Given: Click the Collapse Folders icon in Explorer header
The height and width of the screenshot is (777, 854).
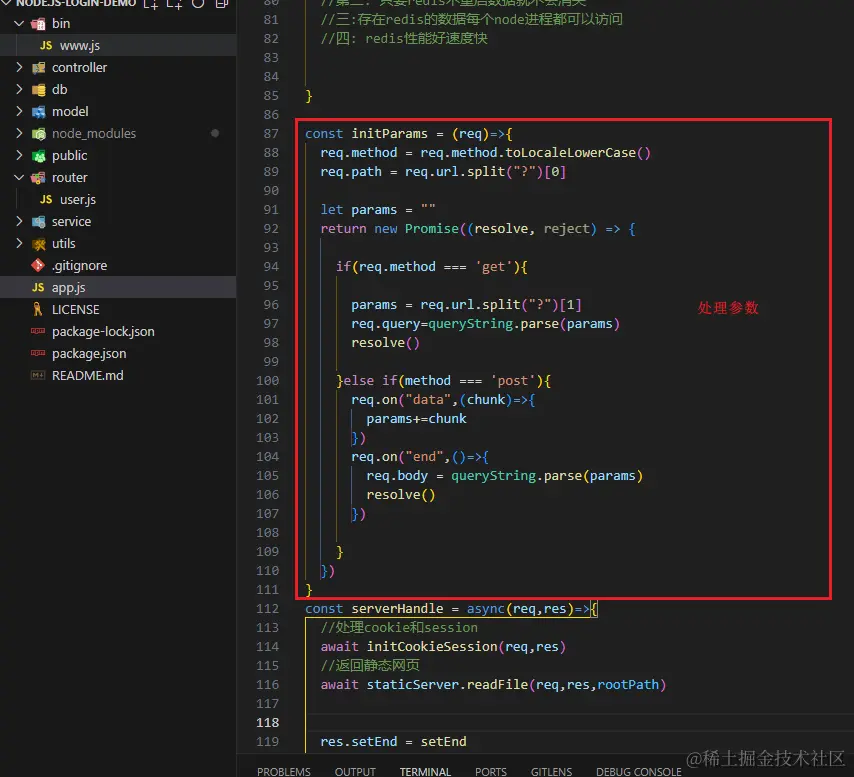Looking at the screenshot, I should click(x=222, y=4).
